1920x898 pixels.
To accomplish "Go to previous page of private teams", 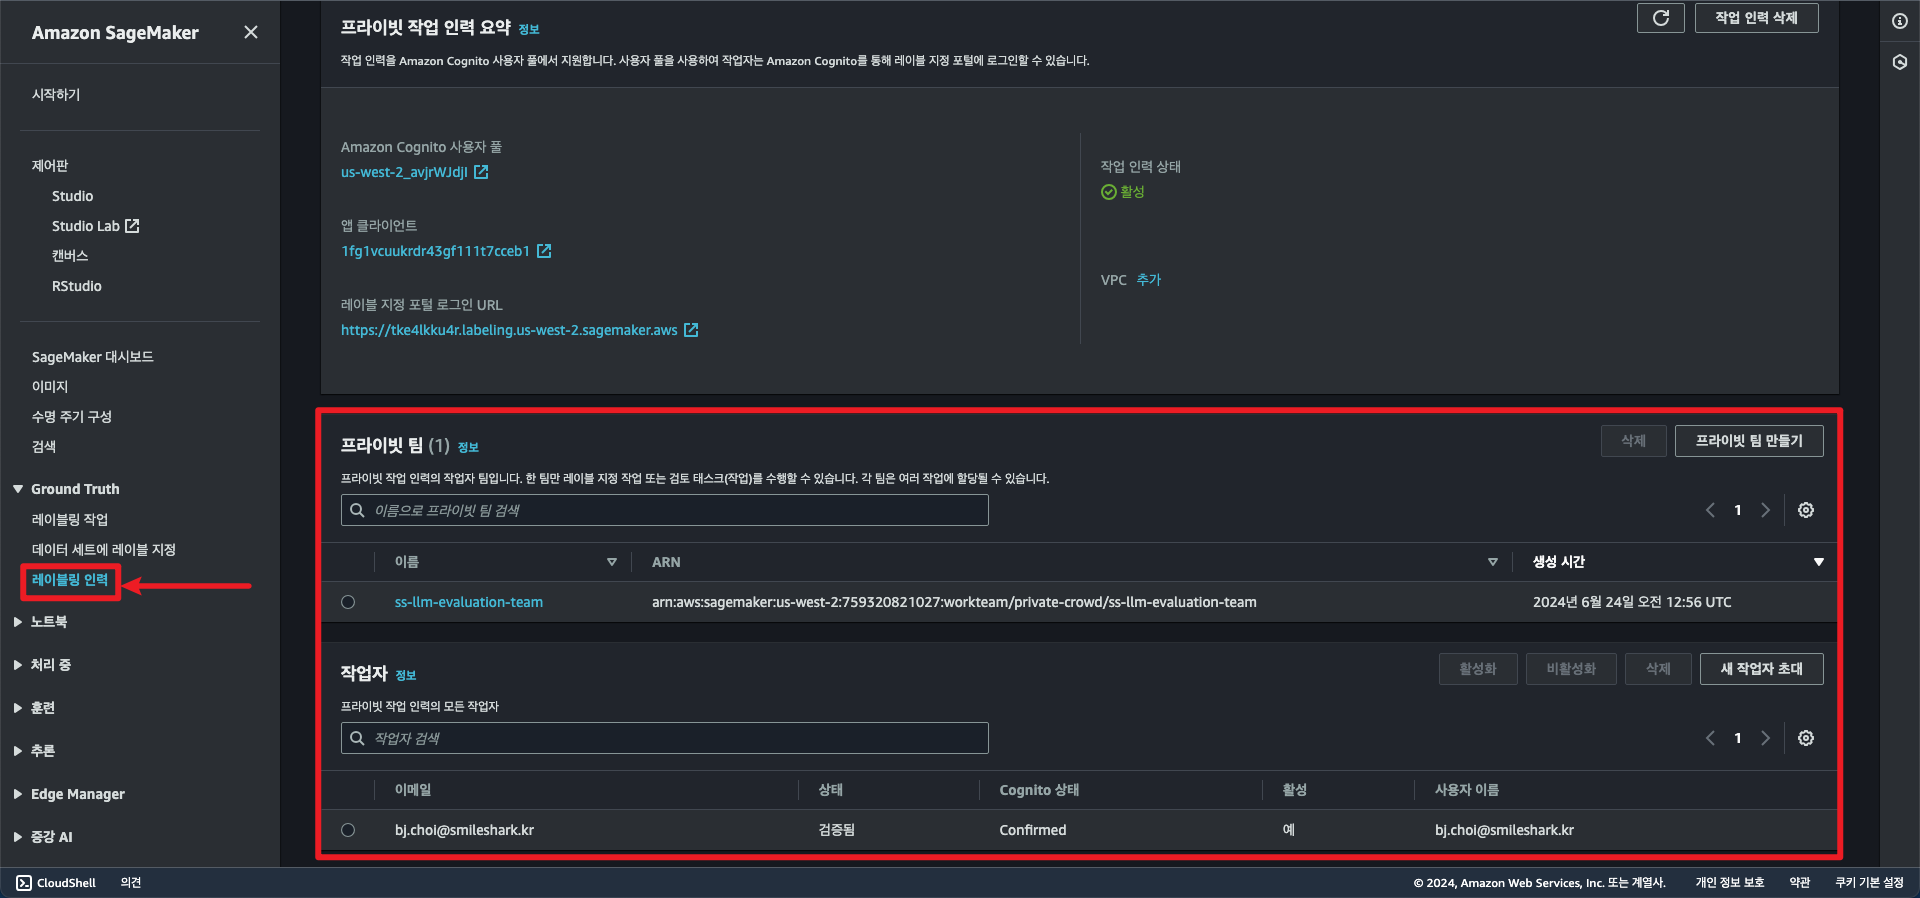I will [1710, 510].
